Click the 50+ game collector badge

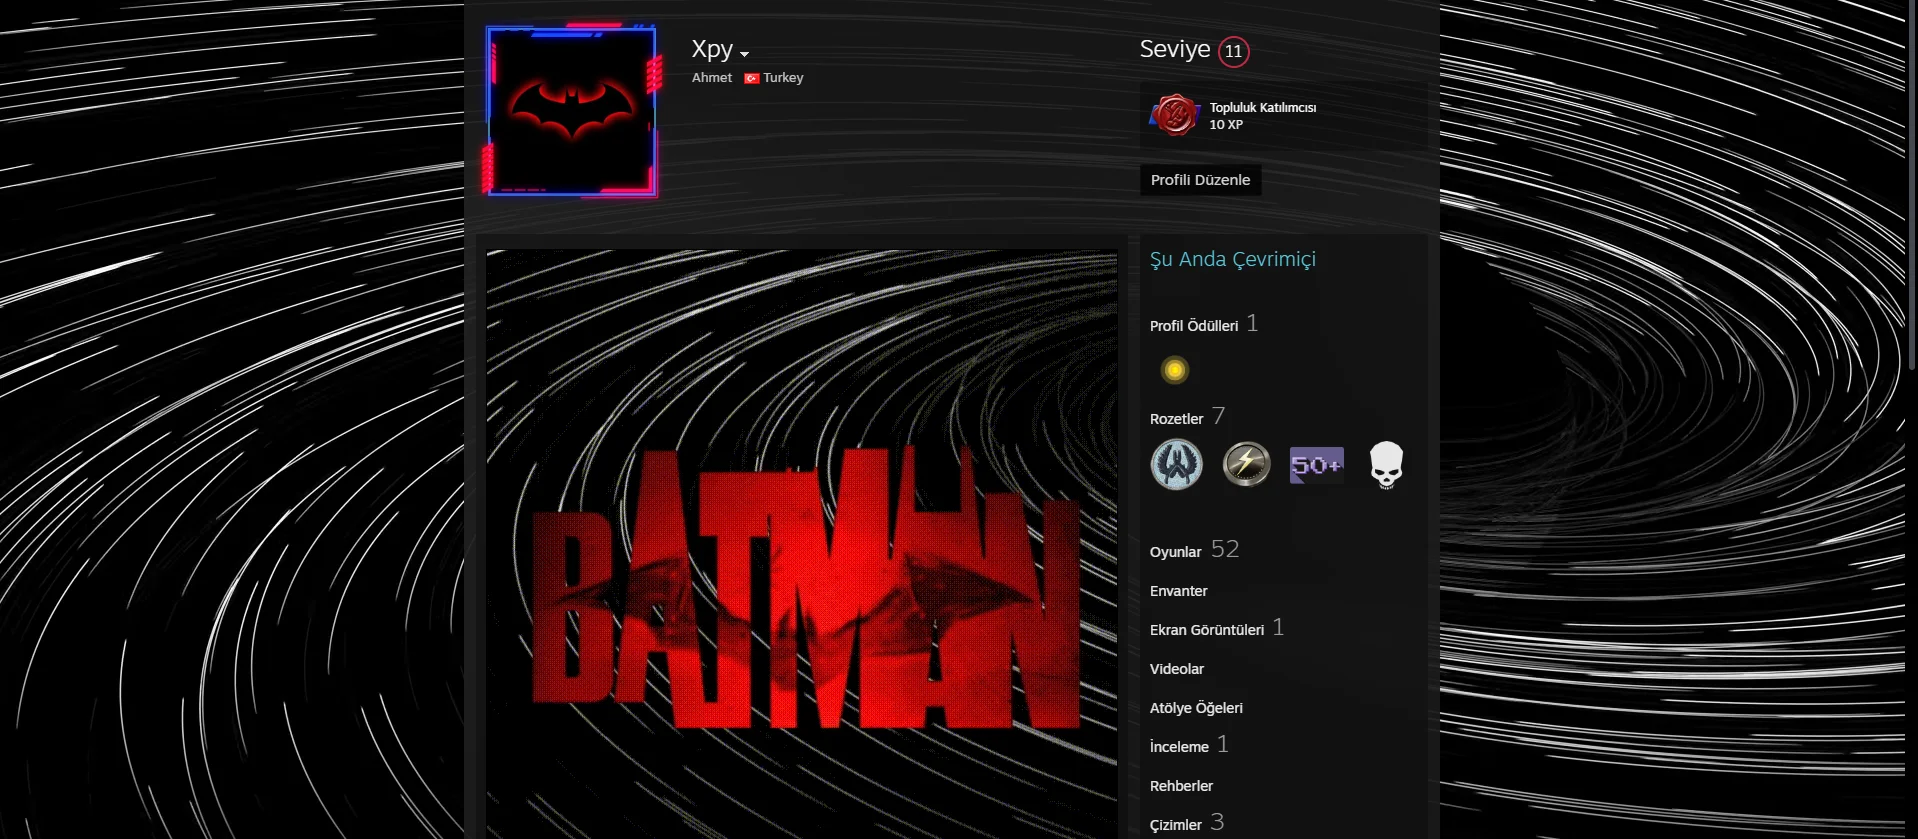(x=1316, y=465)
